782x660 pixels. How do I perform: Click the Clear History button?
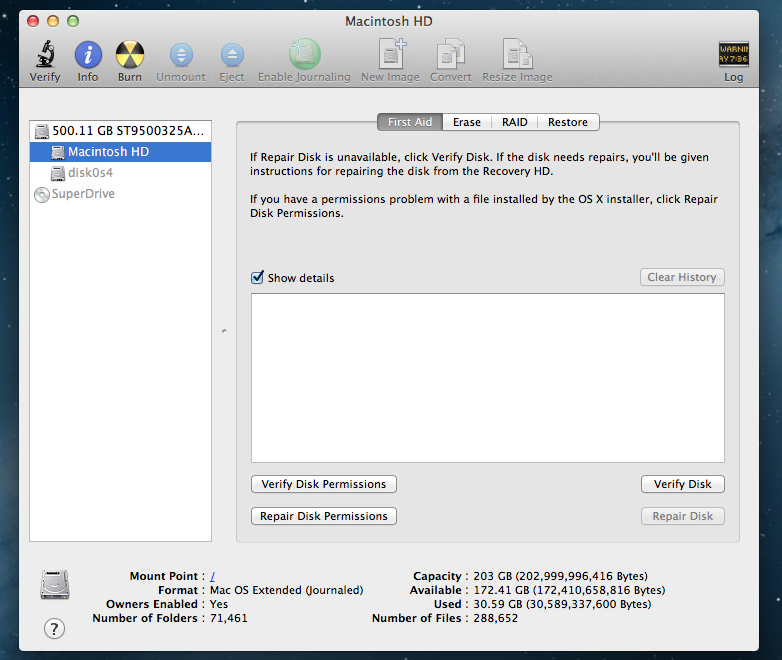coord(682,277)
